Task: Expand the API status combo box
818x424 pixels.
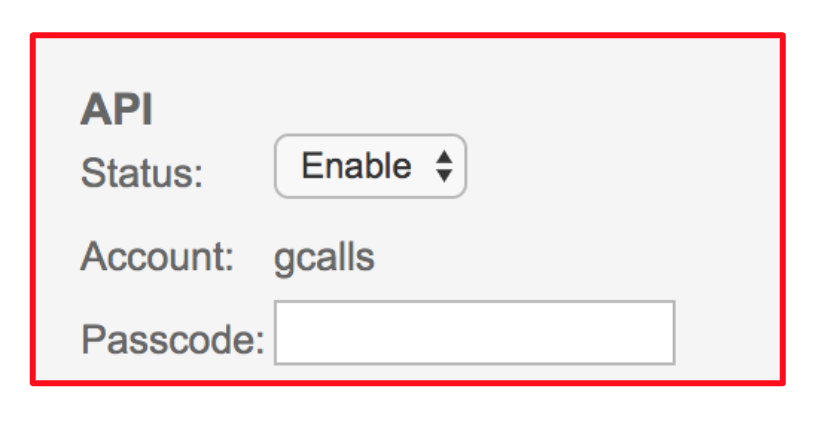Action: pos(370,166)
